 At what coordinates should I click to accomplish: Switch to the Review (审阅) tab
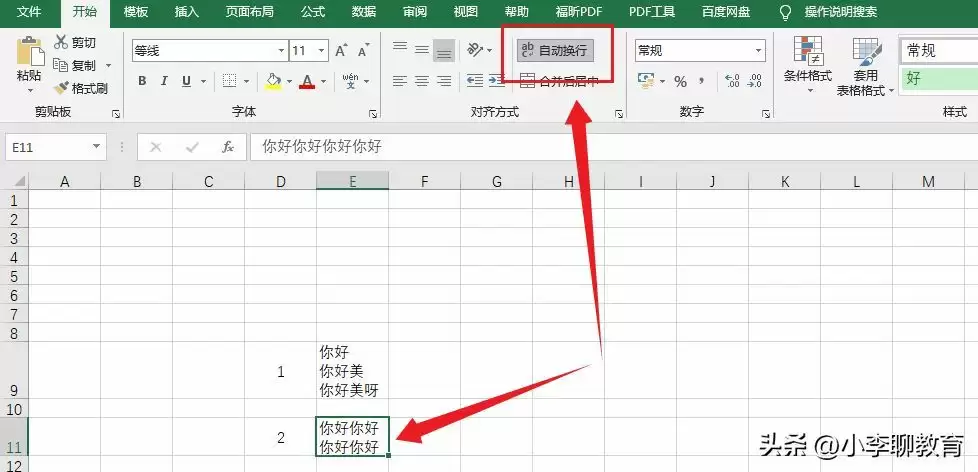click(415, 12)
